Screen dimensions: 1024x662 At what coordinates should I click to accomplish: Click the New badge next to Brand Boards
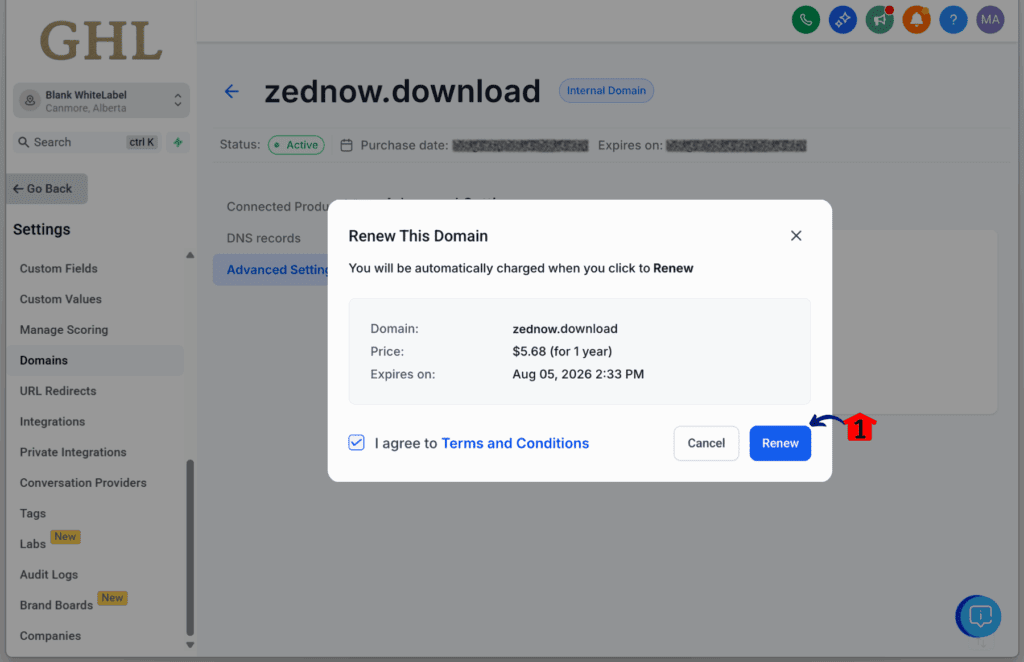112,598
